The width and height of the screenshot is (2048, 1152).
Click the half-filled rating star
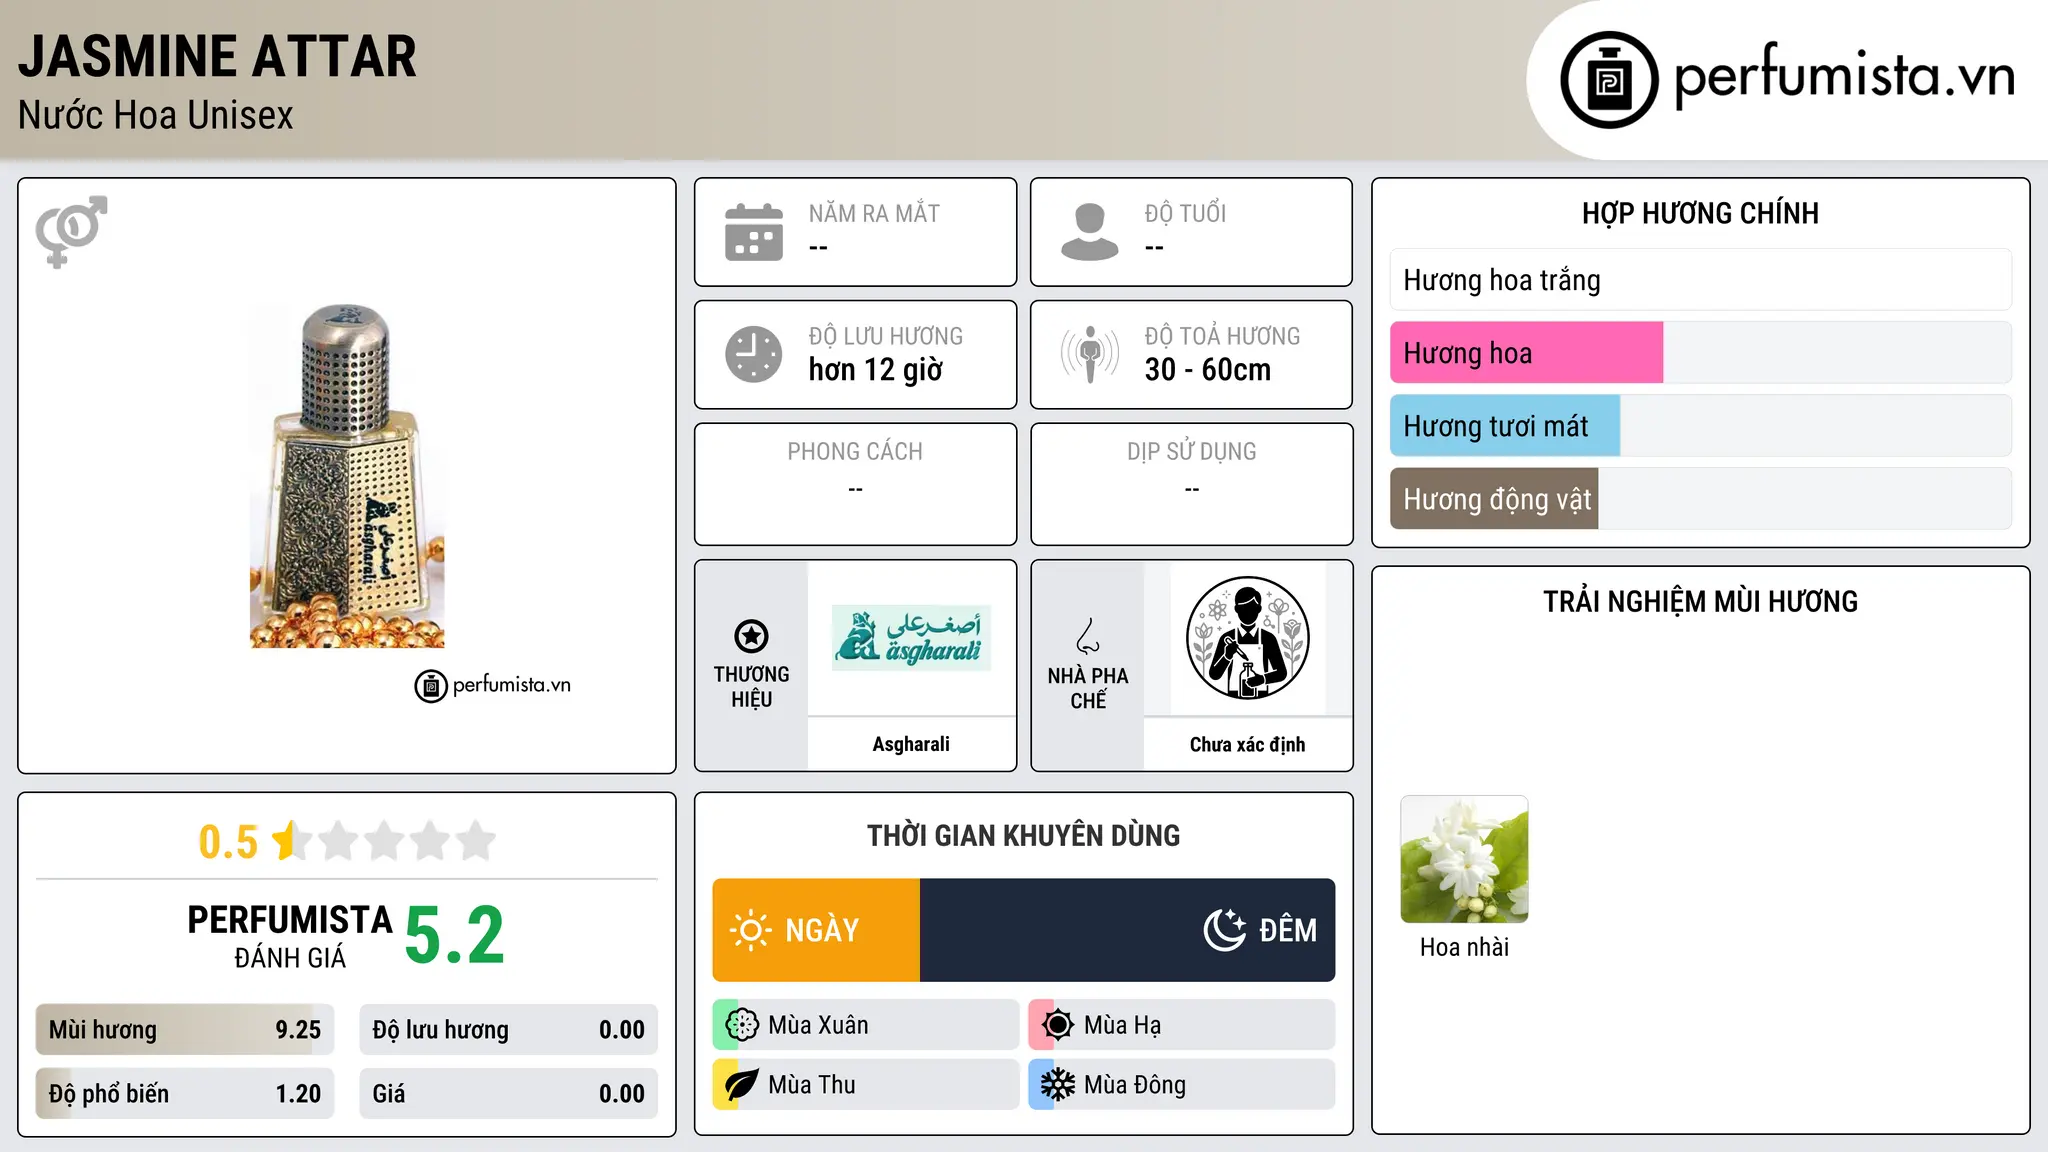290,841
